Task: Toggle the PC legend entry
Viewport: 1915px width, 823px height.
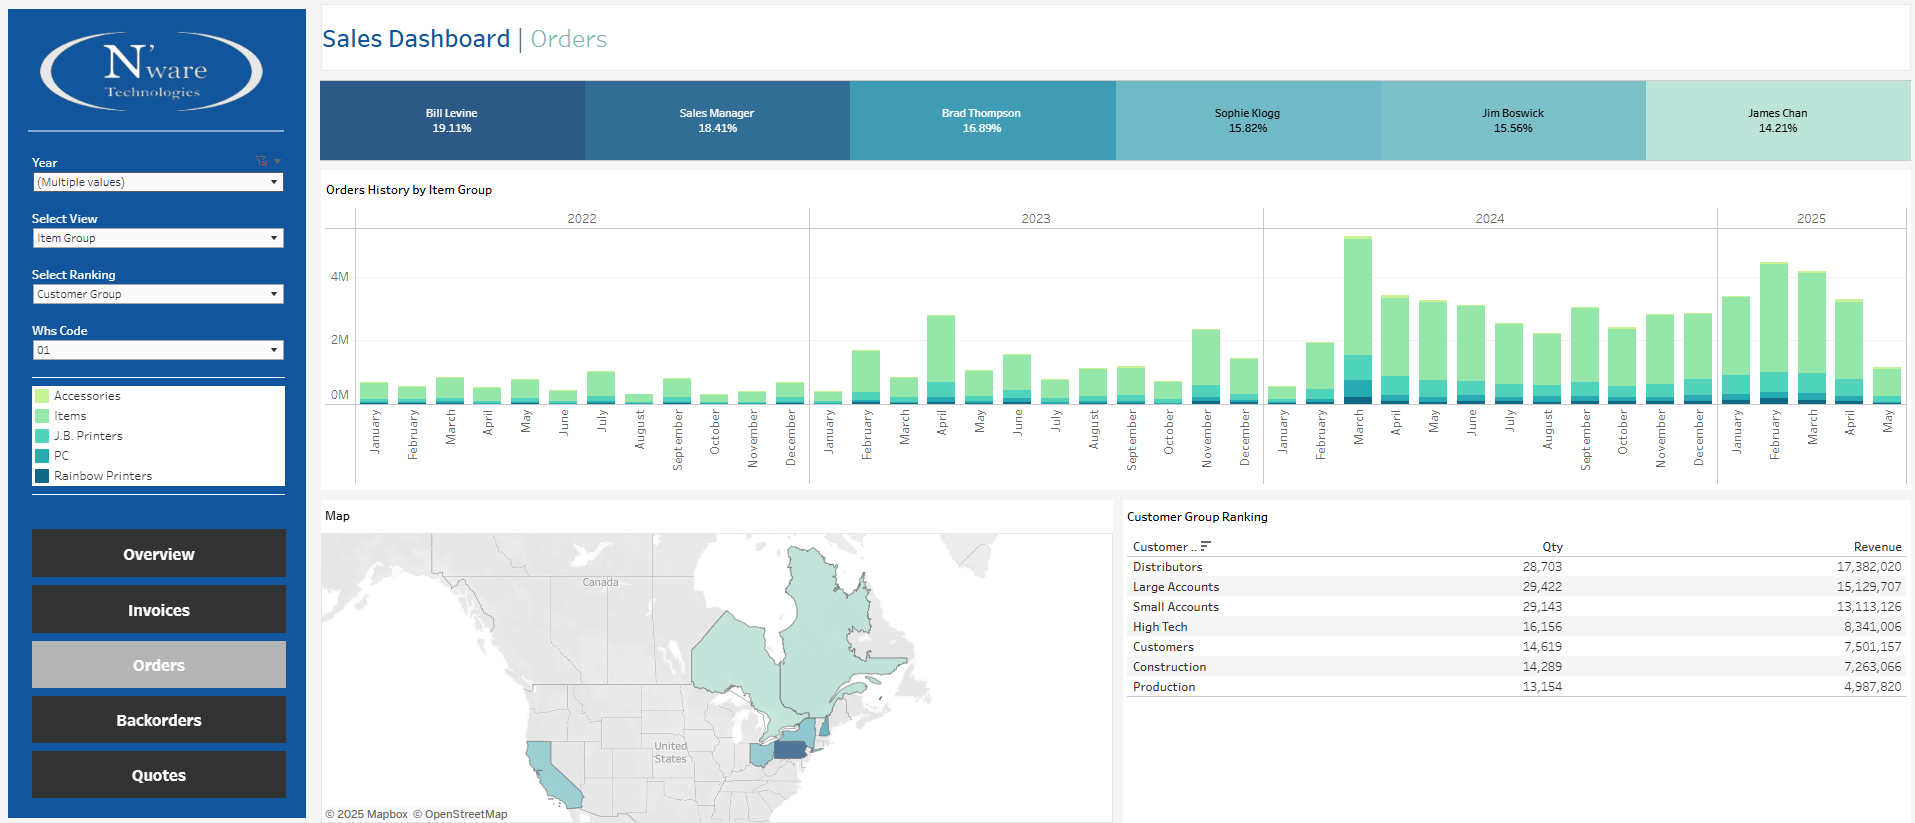Action: [x=61, y=456]
